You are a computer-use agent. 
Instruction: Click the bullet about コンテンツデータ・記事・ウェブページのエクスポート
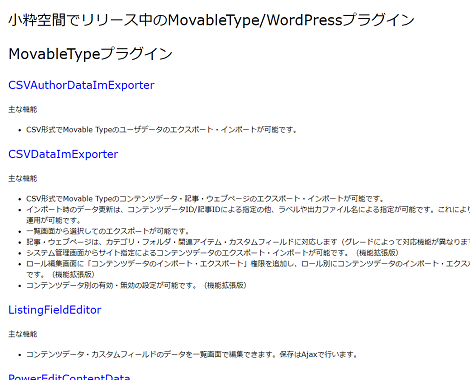(x=205, y=199)
